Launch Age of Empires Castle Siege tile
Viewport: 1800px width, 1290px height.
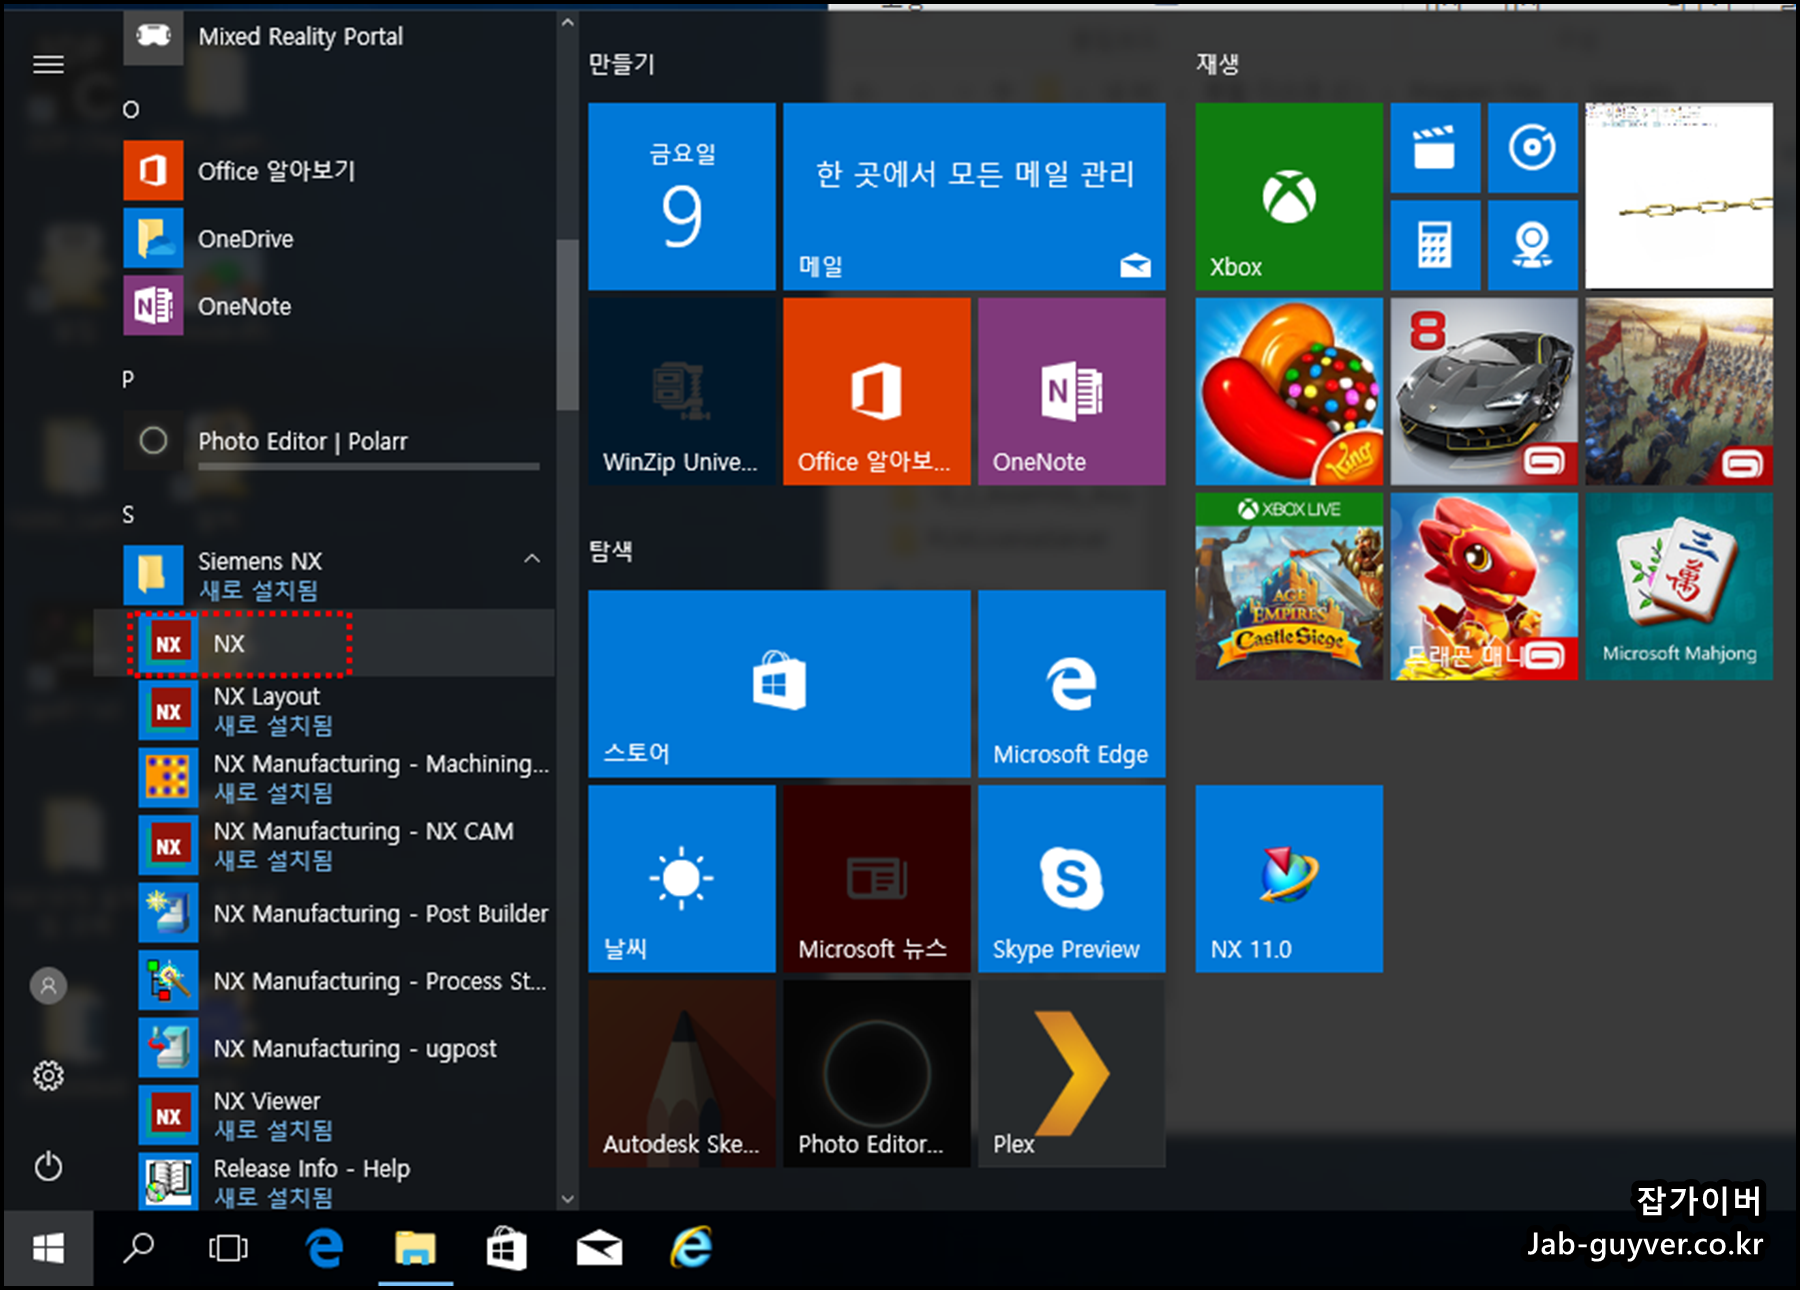(1289, 587)
